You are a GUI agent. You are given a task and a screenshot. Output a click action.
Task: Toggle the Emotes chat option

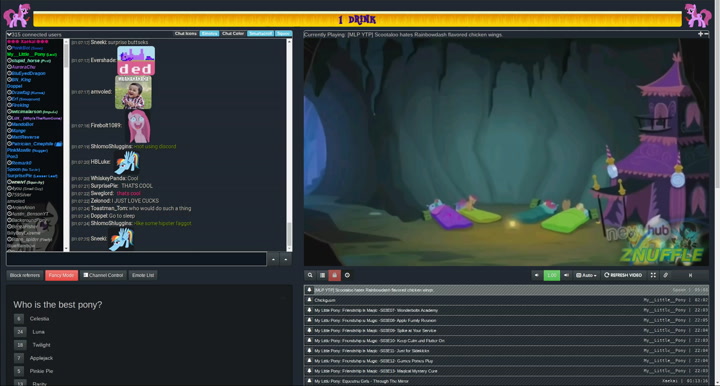coord(209,34)
